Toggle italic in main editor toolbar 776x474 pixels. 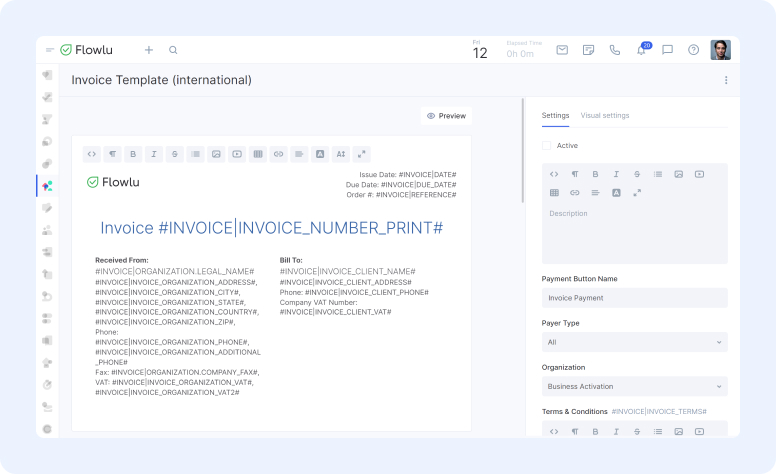pyautogui.click(x=154, y=154)
